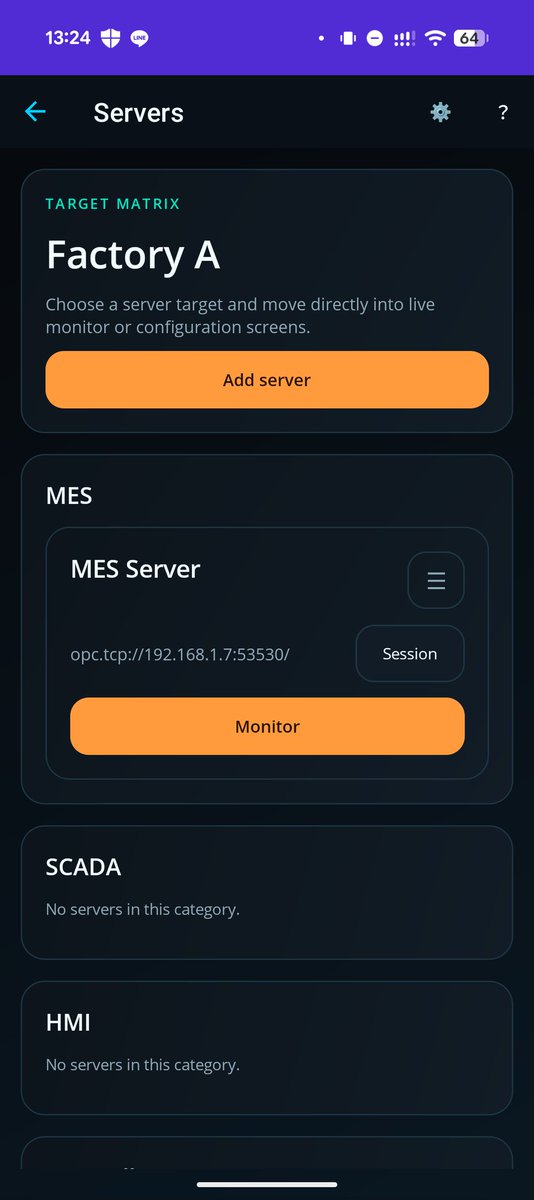
Task: Select the HMI category card
Action: [267, 1048]
